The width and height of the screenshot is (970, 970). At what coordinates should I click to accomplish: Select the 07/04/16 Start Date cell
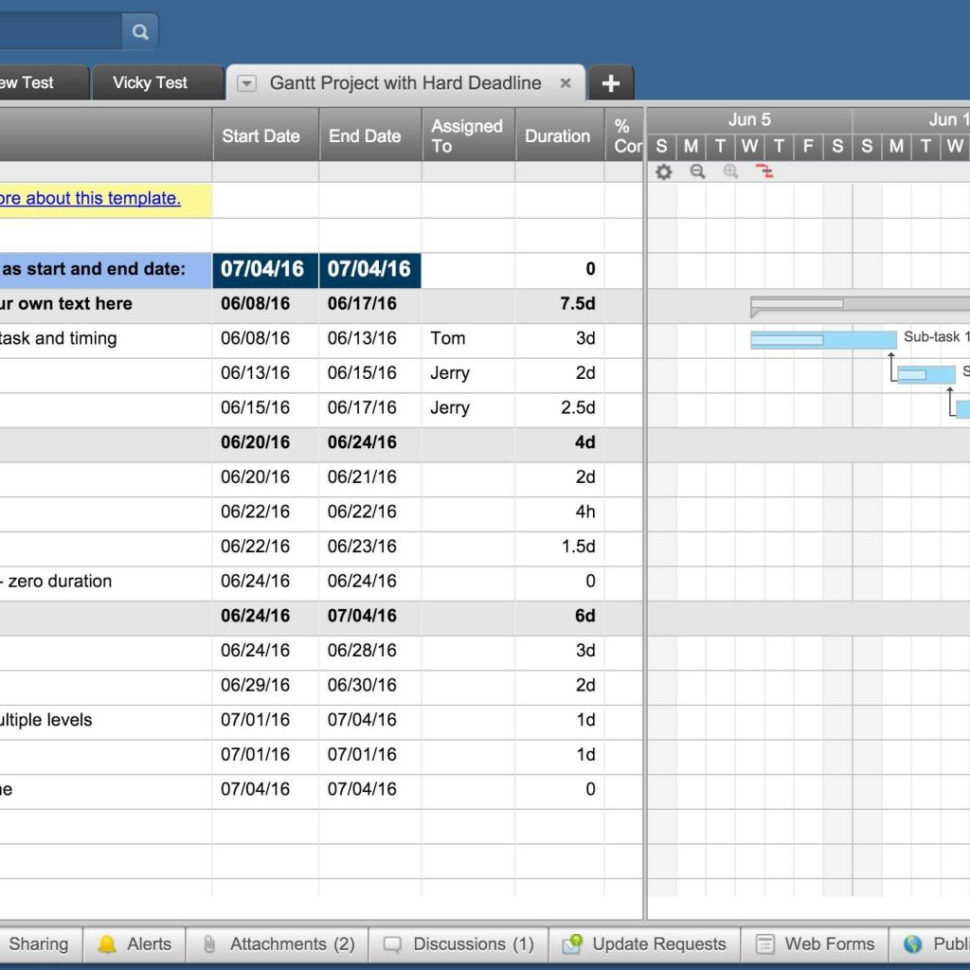point(263,269)
